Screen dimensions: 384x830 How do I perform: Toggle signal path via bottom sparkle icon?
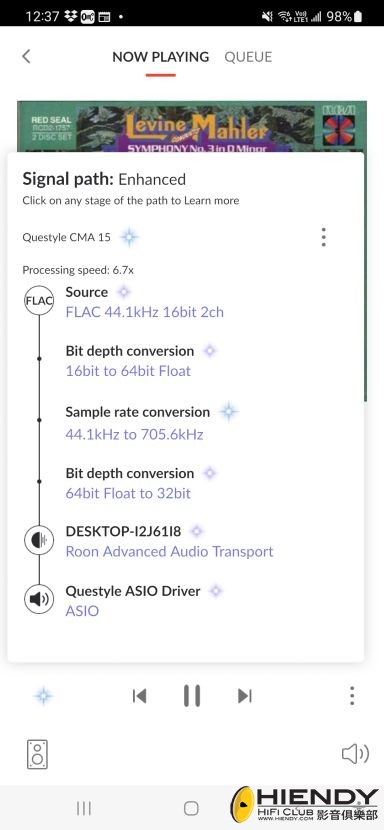tap(43, 696)
